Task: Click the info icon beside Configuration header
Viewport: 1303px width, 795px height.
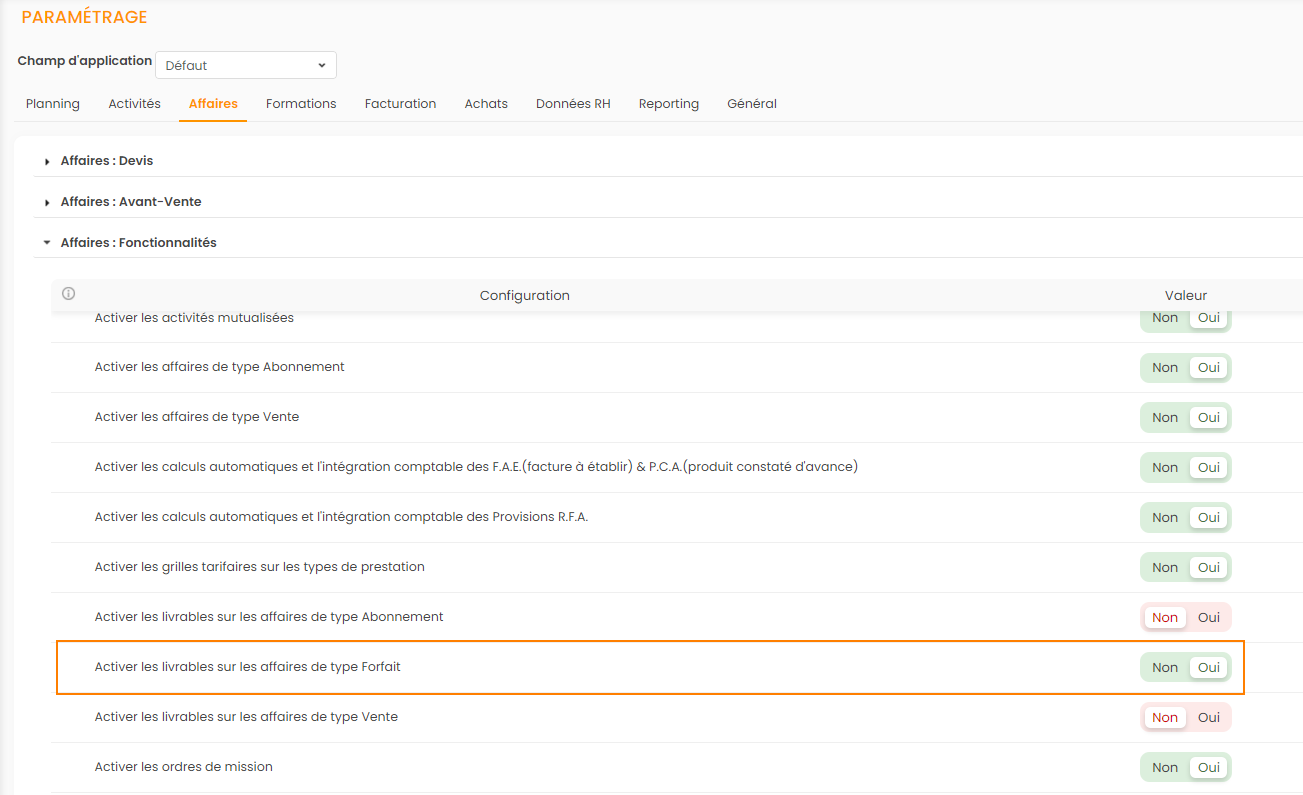Action: (x=69, y=294)
